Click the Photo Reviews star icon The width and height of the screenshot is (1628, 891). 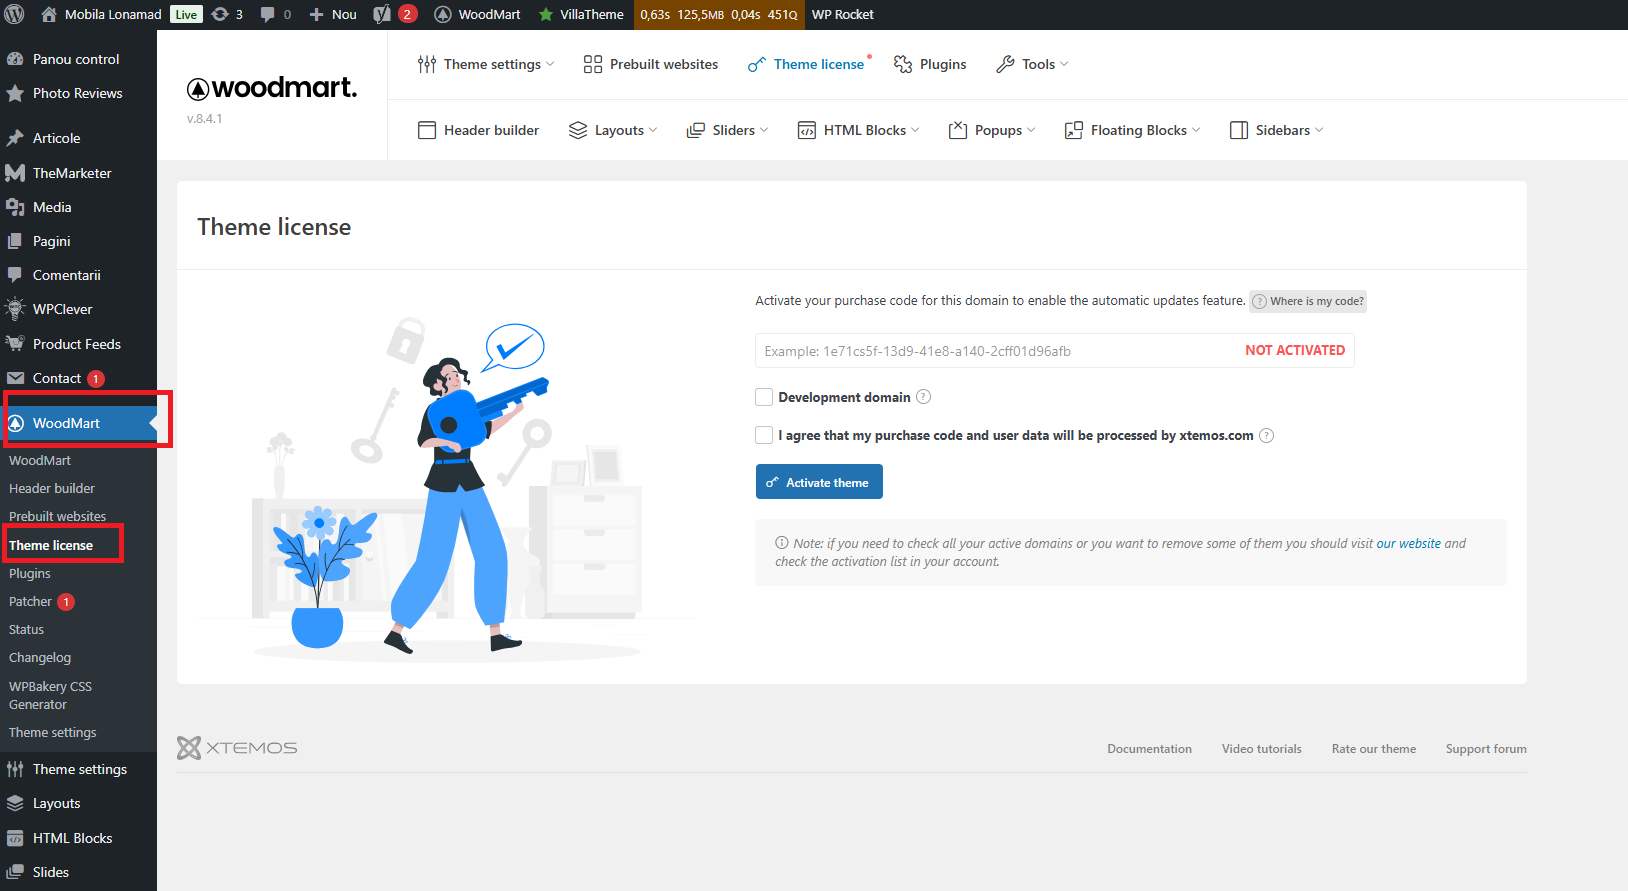tap(15, 93)
